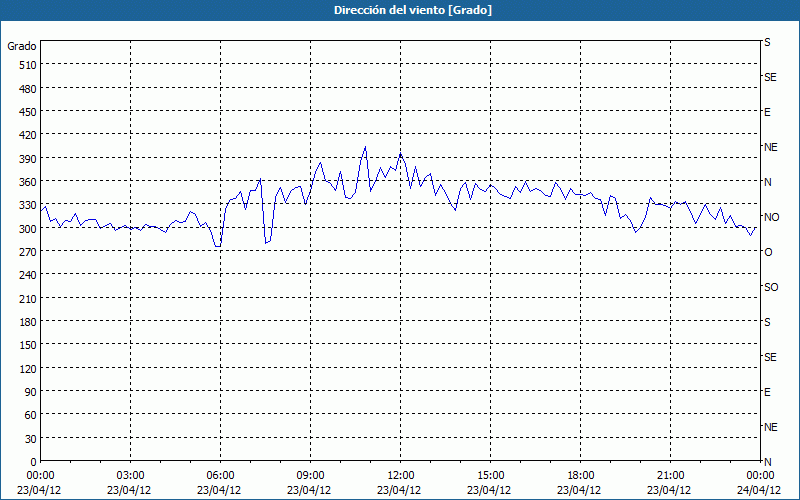Viewport: 800px width, 500px height.
Task: Click the 18:00 time axis label
Action: [580, 476]
